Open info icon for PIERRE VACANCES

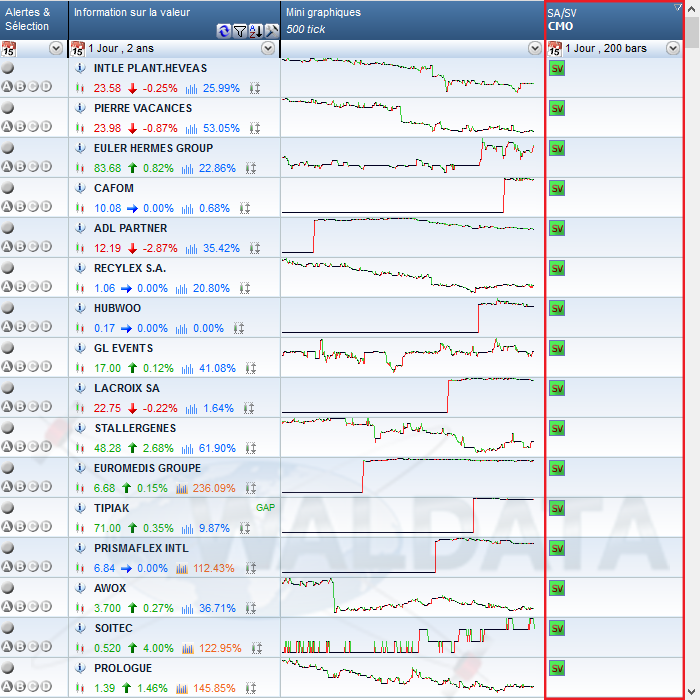80,108
